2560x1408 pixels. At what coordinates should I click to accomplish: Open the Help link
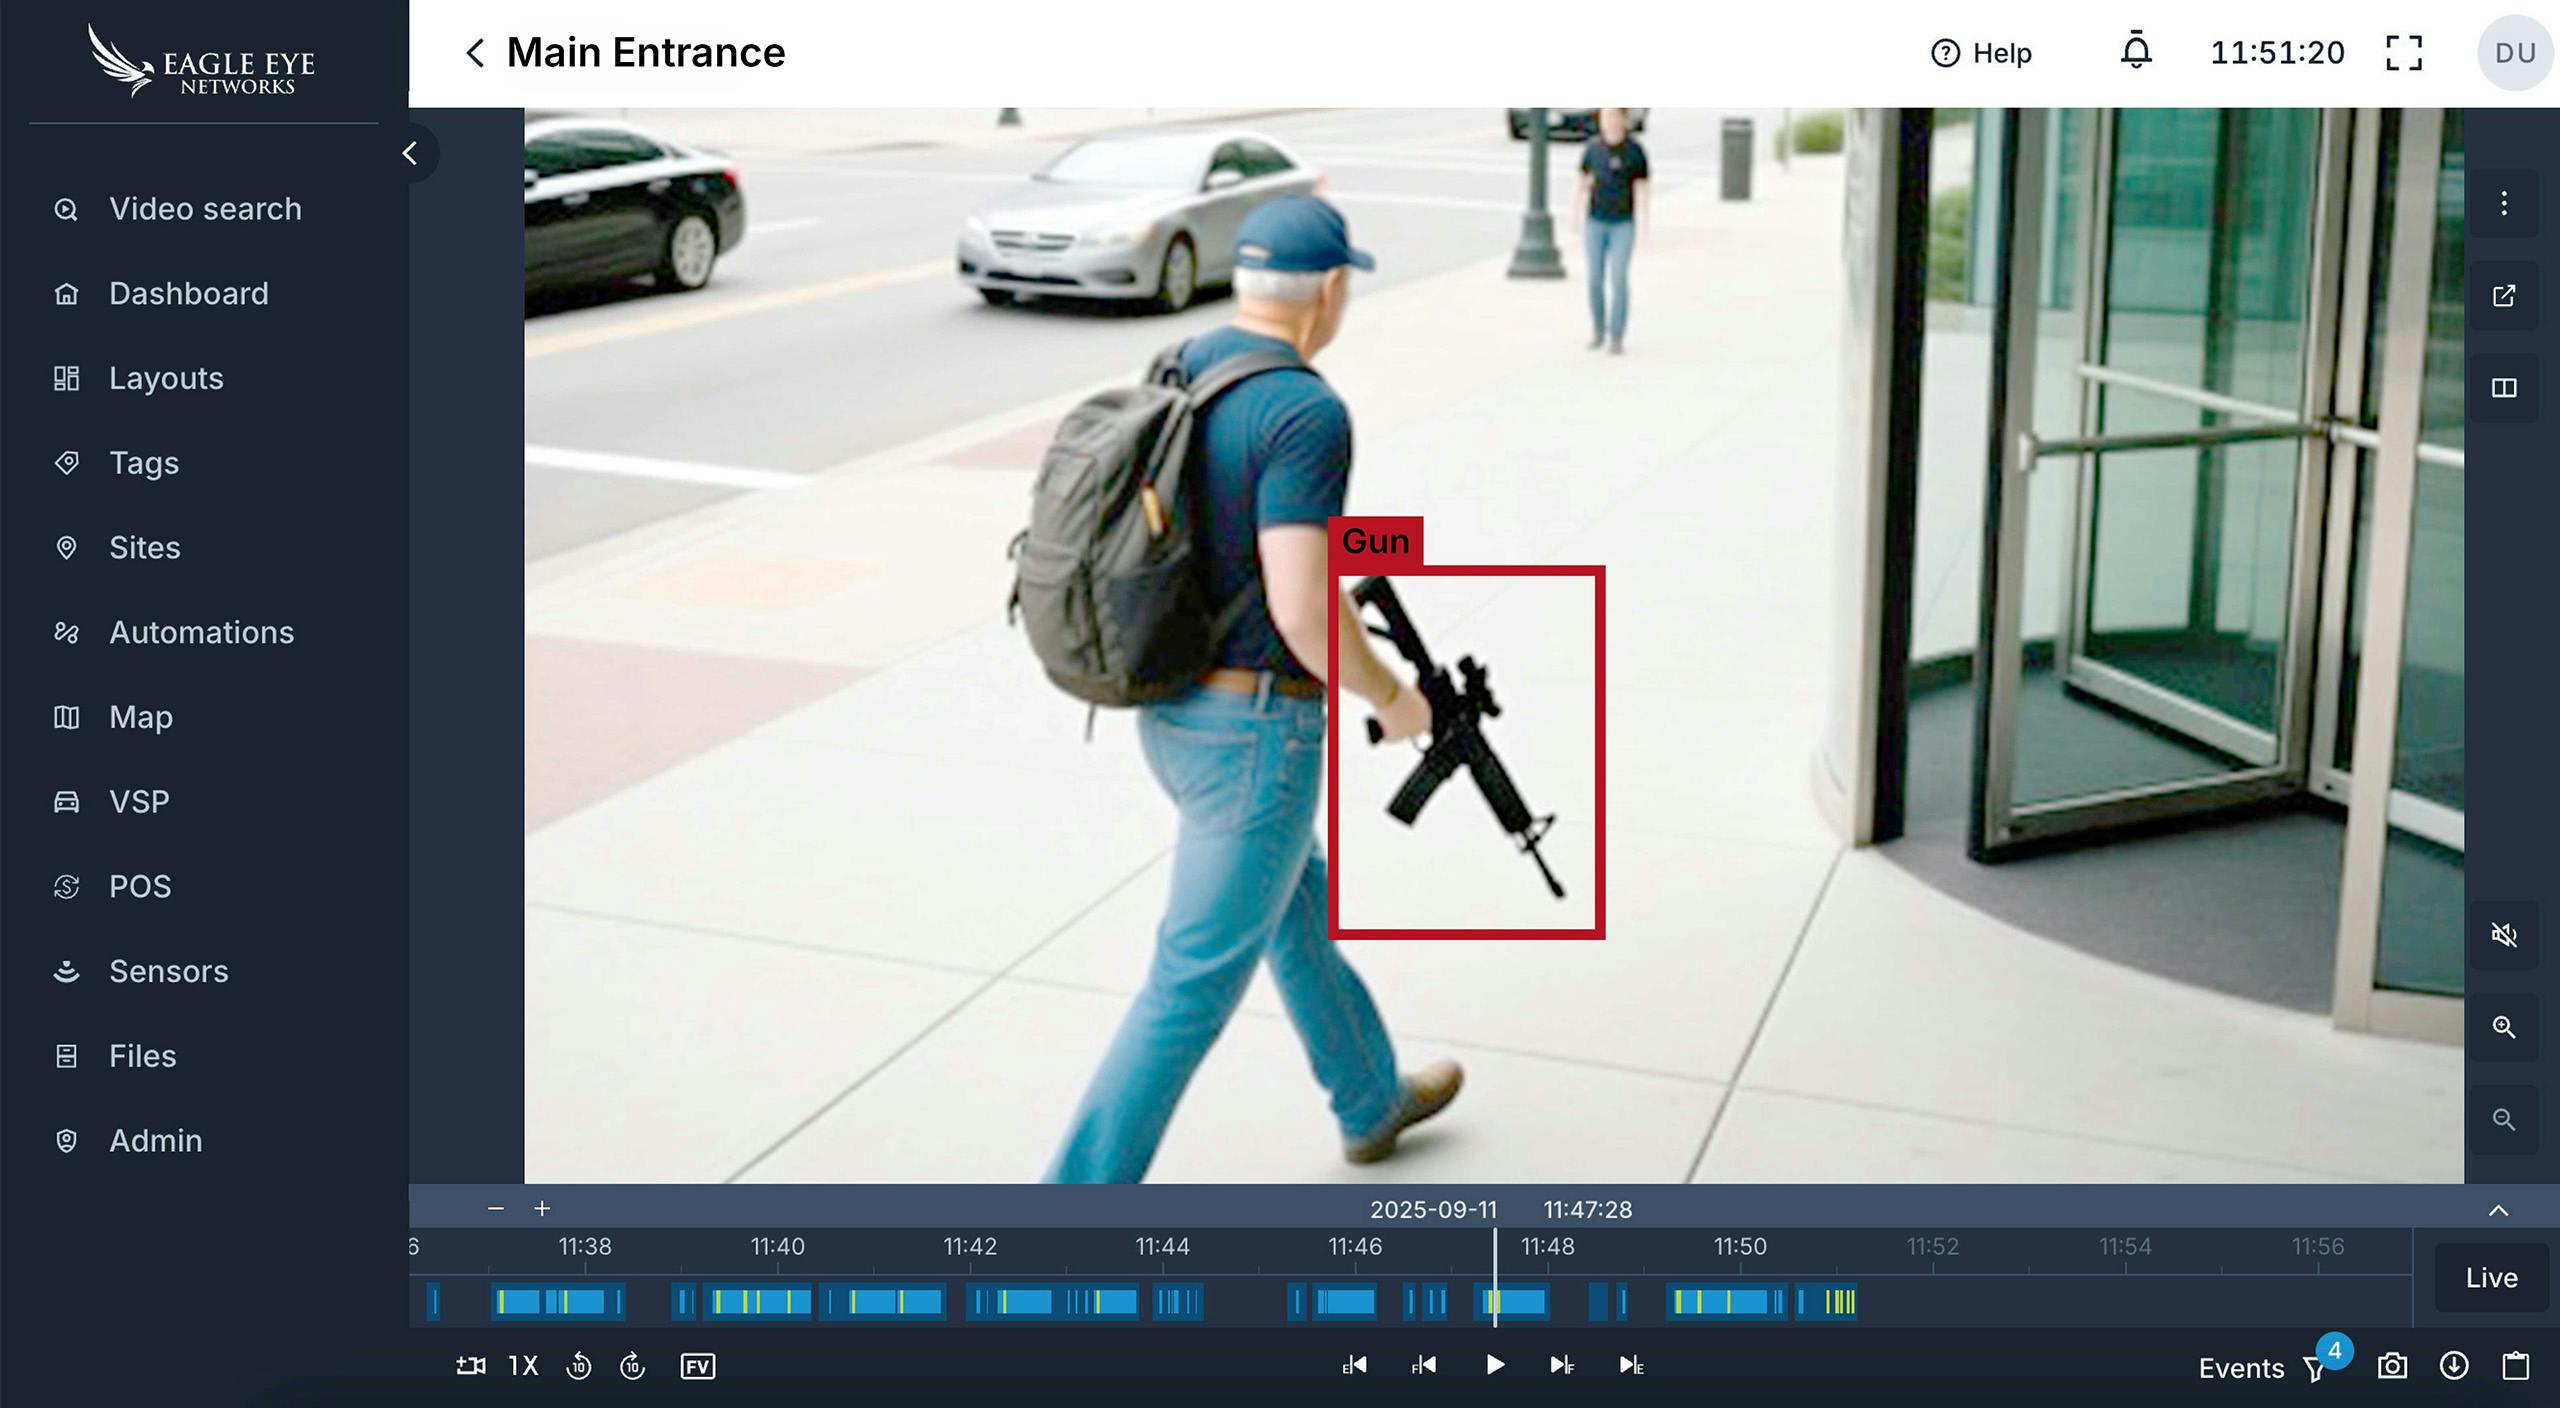point(1983,53)
